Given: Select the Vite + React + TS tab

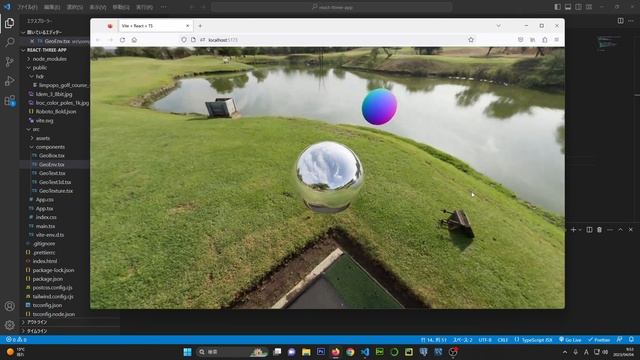Looking at the screenshot, I should coord(155,26).
